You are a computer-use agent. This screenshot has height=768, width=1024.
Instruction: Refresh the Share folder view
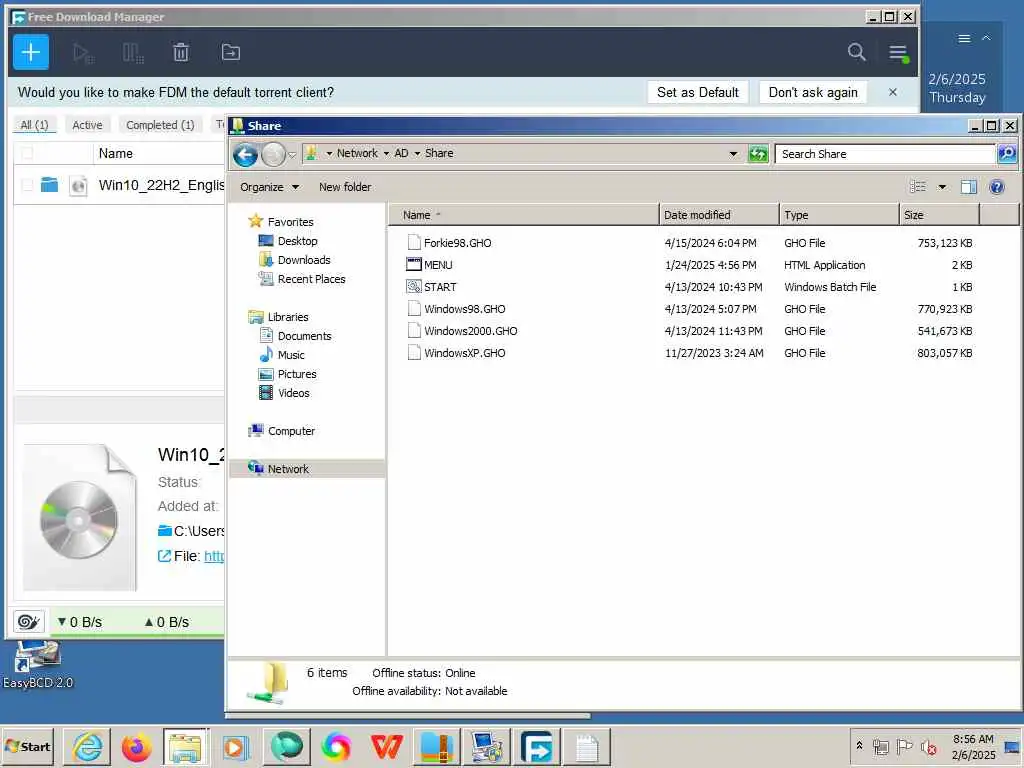click(x=758, y=154)
